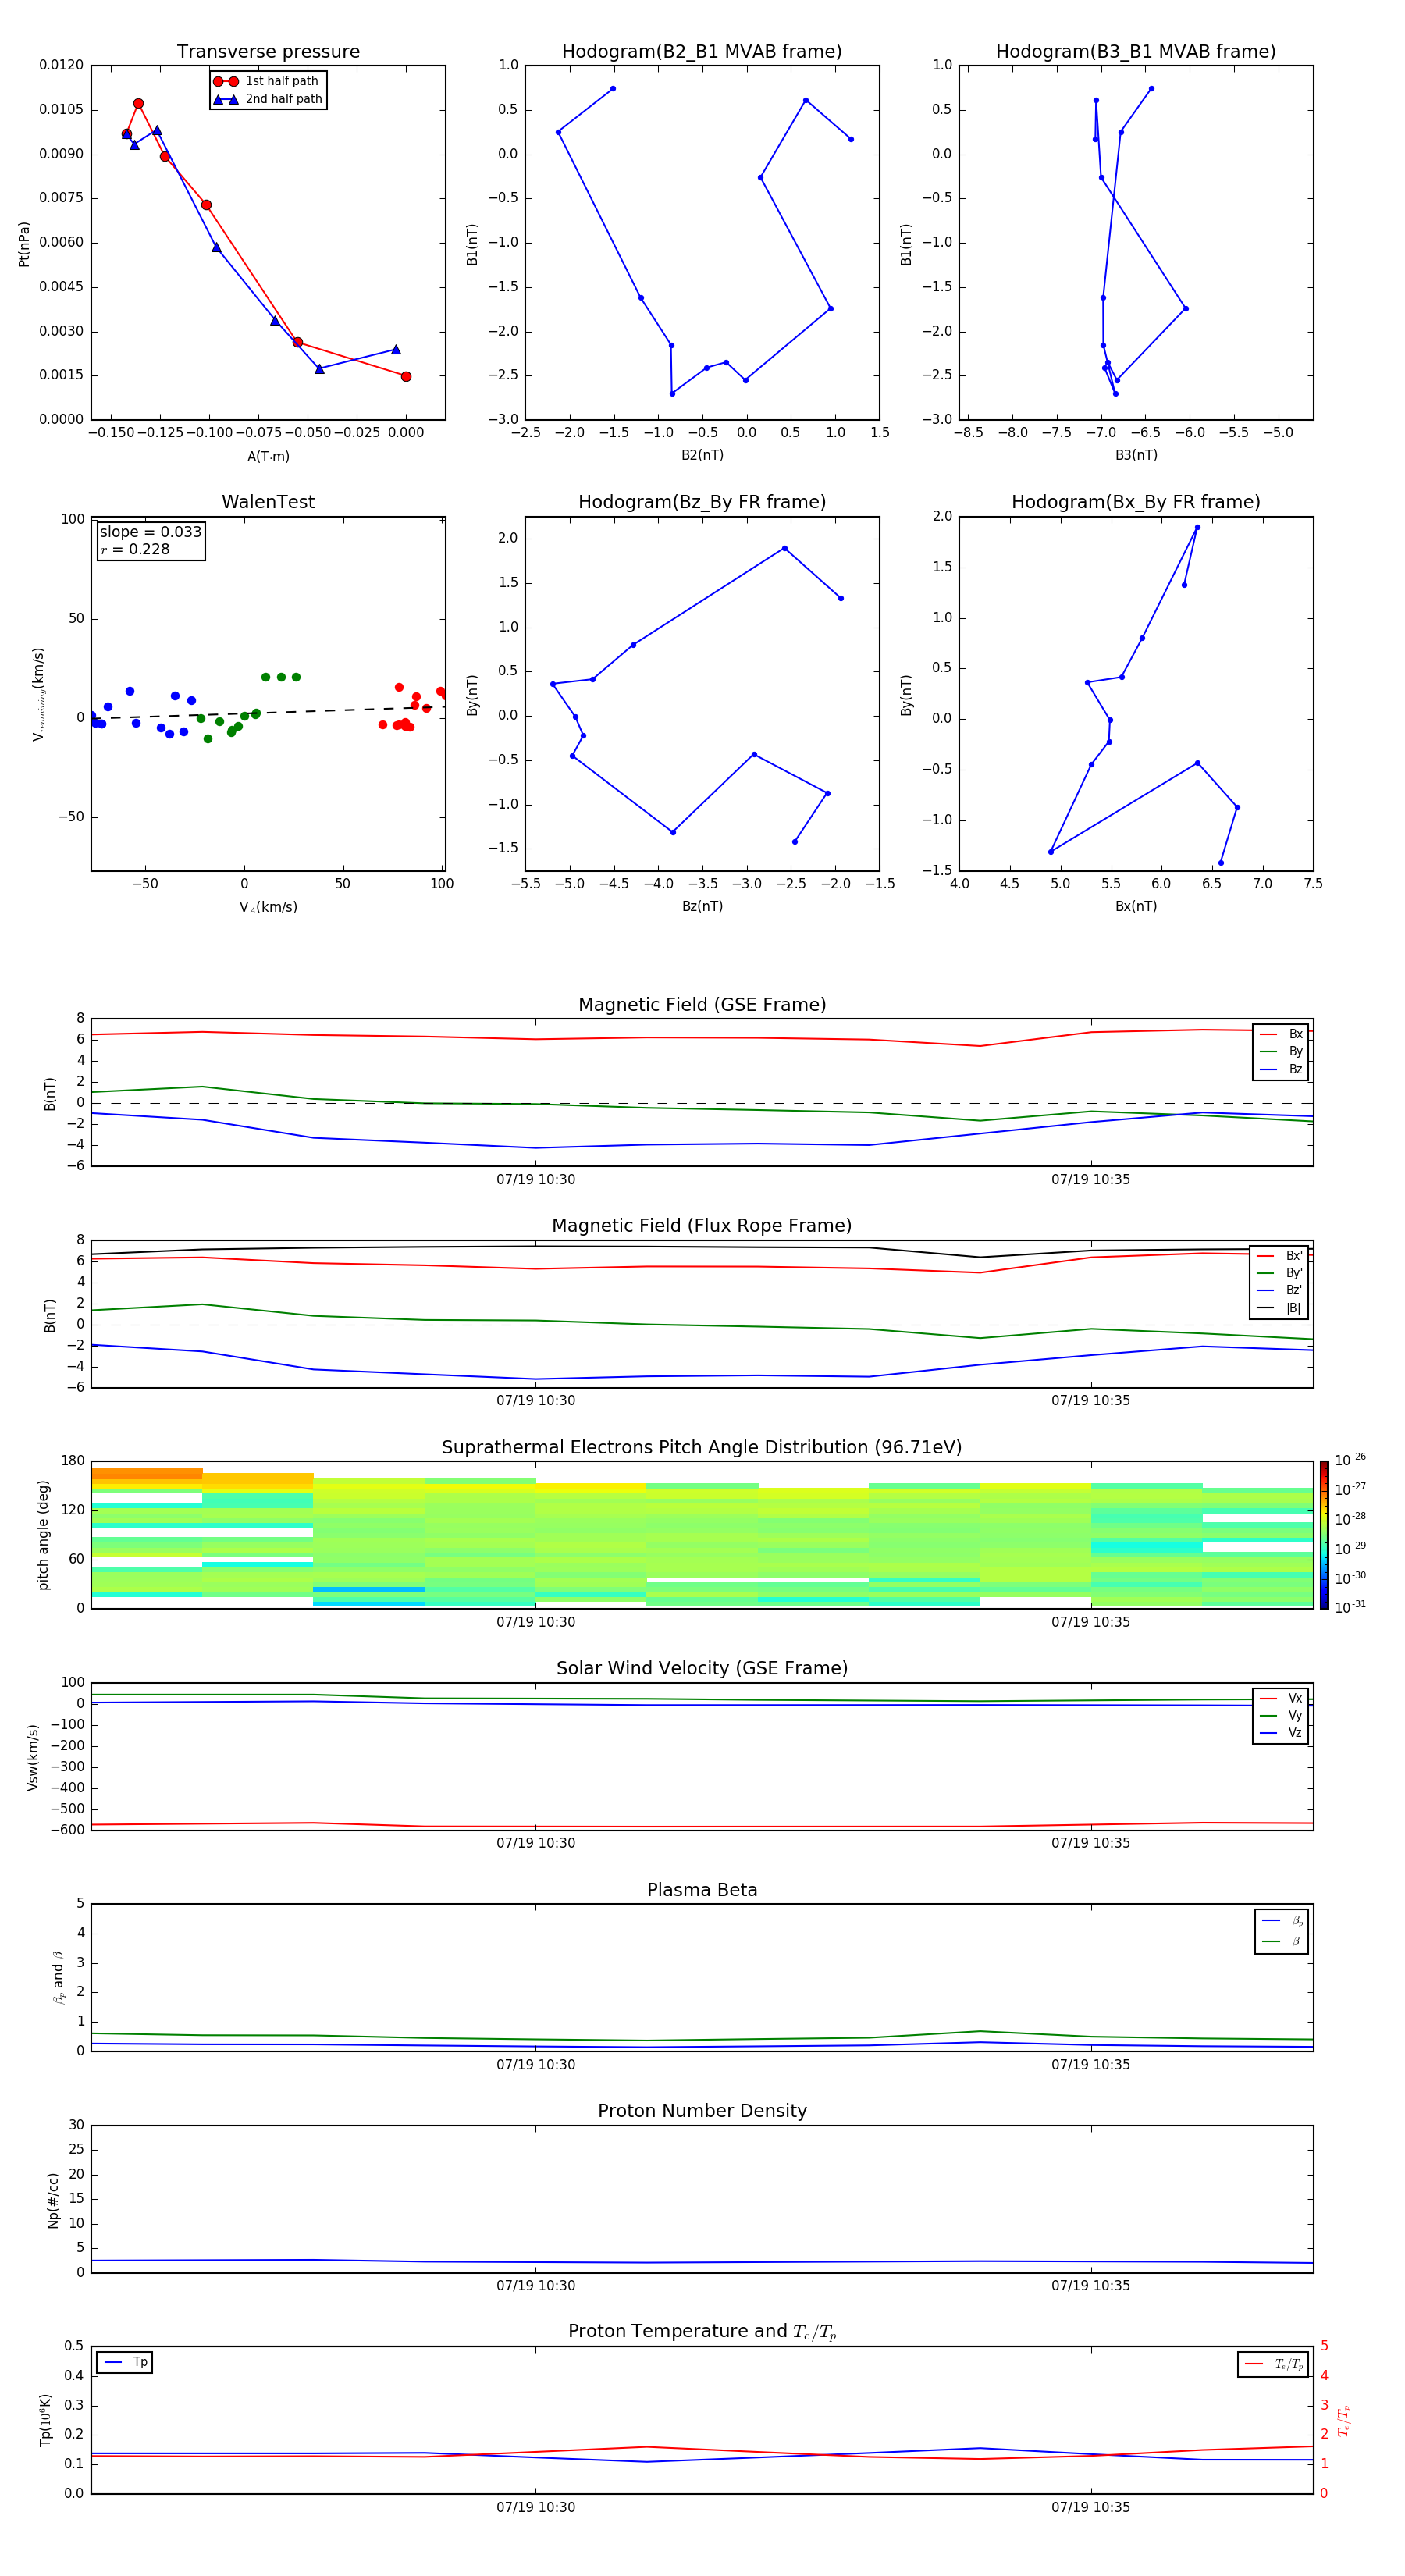Click the 10^-31 colorbar tick label
1405x2576 pixels.
1350,1607
